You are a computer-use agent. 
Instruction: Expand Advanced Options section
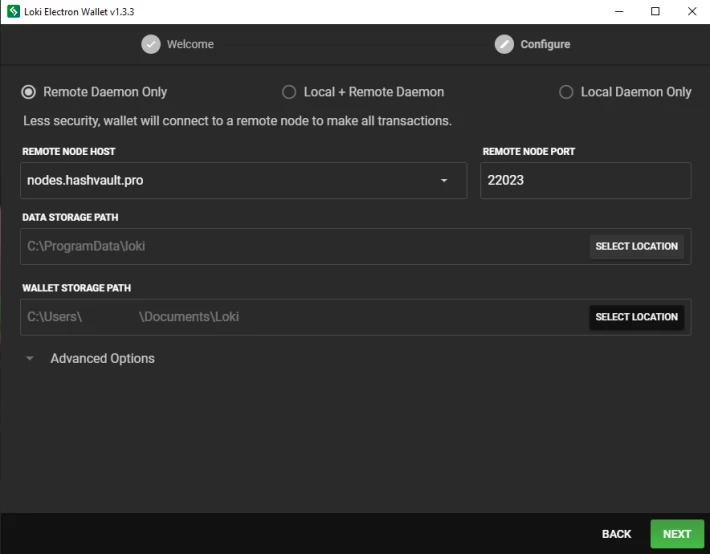(90, 358)
